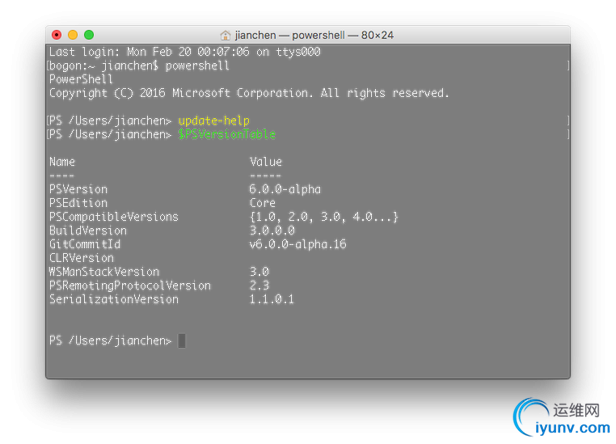This screenshot has height=444, width=616.
Task: Click the 'WSManStackVersion' row name
Action: [104, 272]
